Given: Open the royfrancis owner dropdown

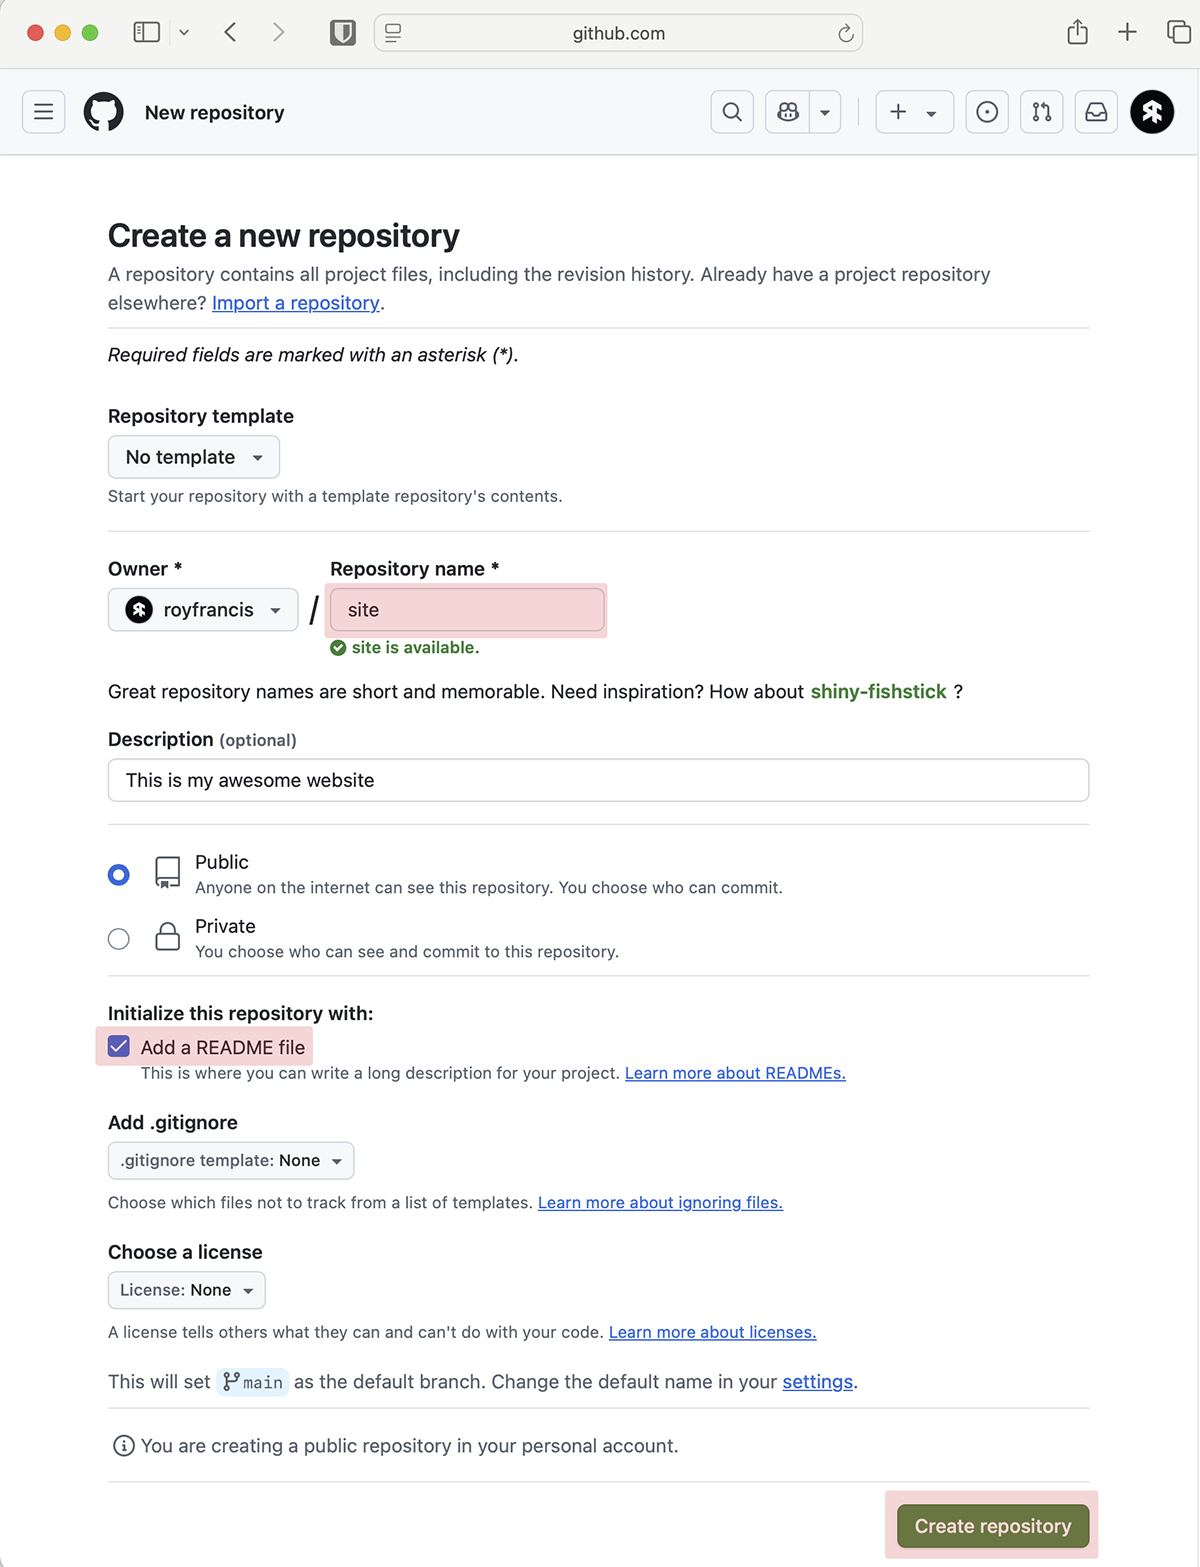Looking at the screenshot, I should 203,610.
